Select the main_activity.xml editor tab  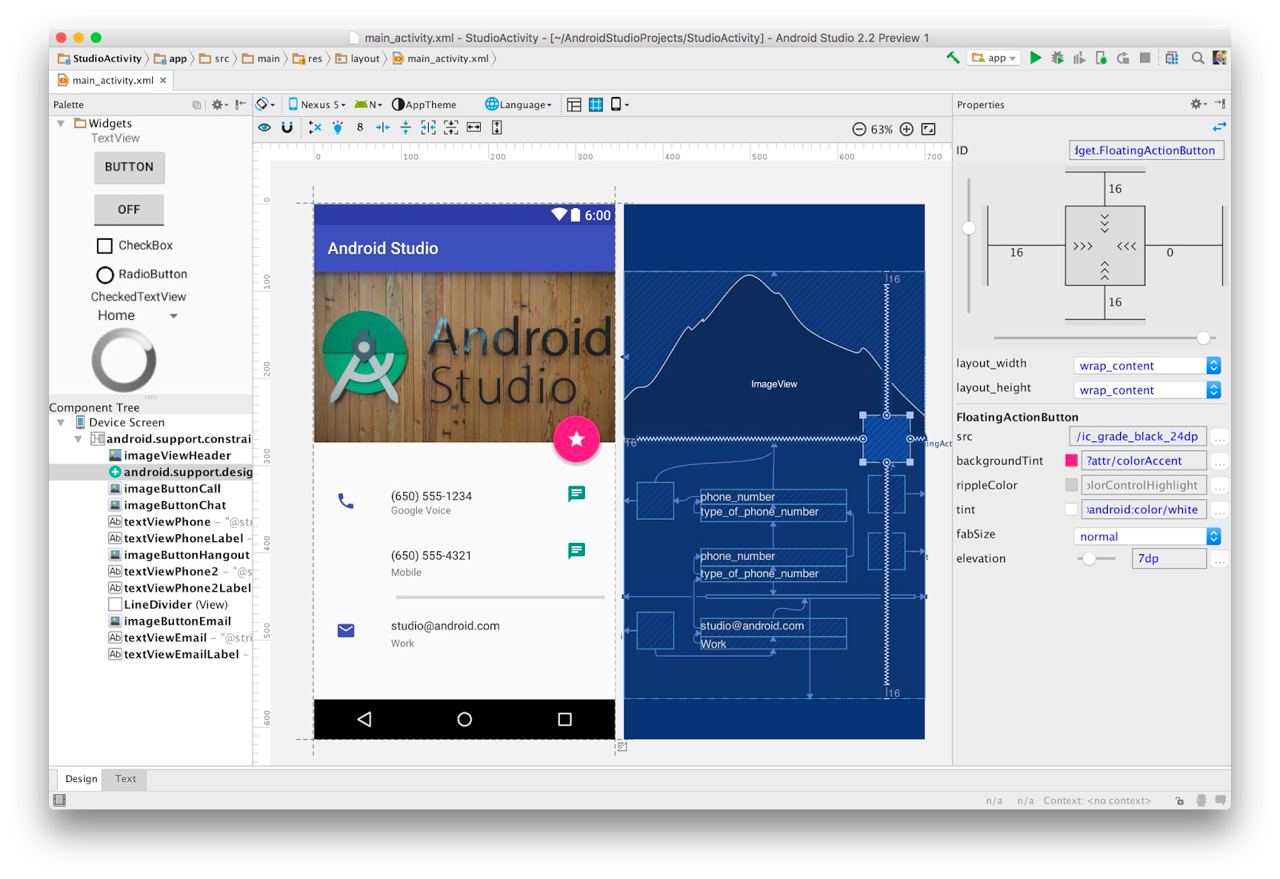click(x=112, y=80)
